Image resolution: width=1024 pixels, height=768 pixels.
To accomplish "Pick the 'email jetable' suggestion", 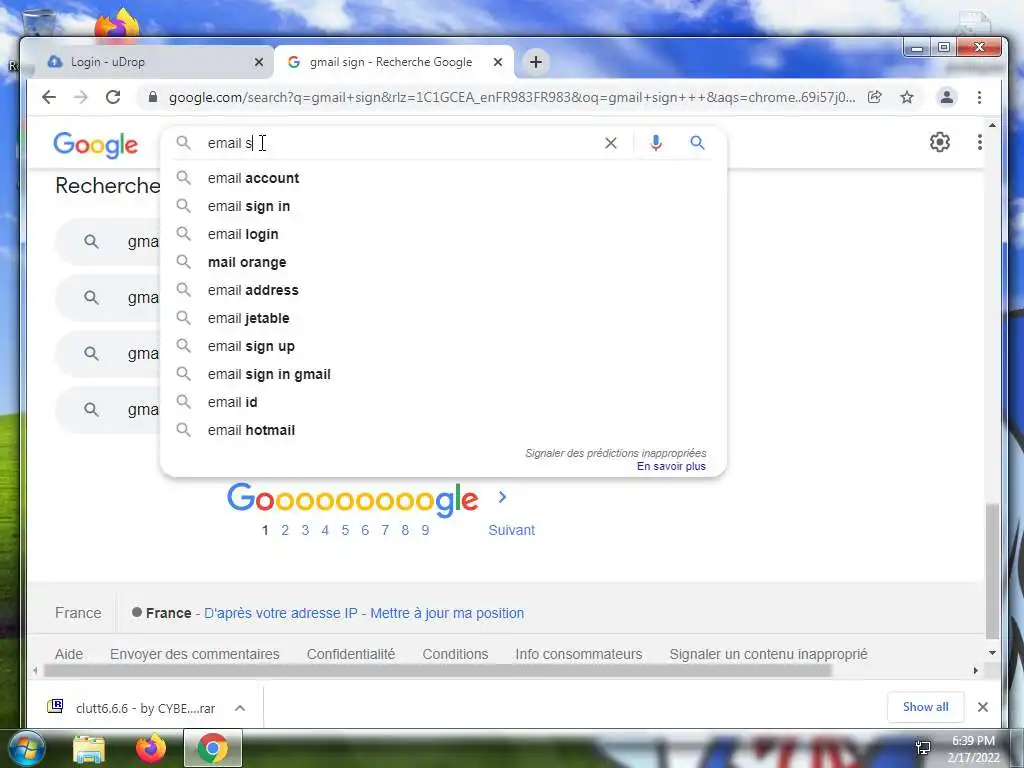I will [x=443, y=319].
